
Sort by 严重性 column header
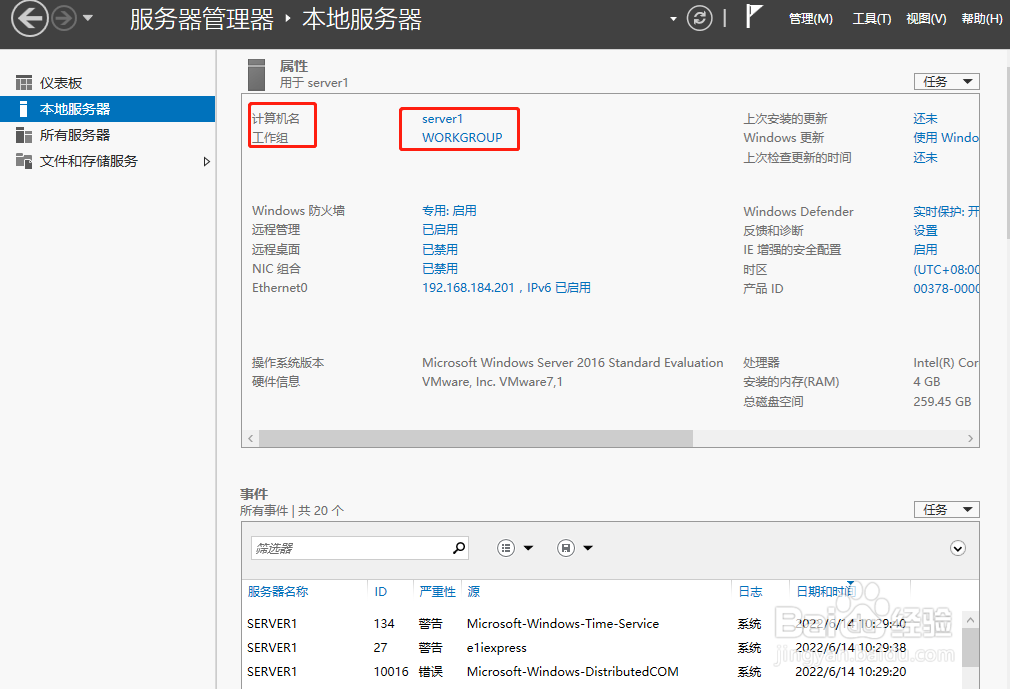click(x=437, y=592)
